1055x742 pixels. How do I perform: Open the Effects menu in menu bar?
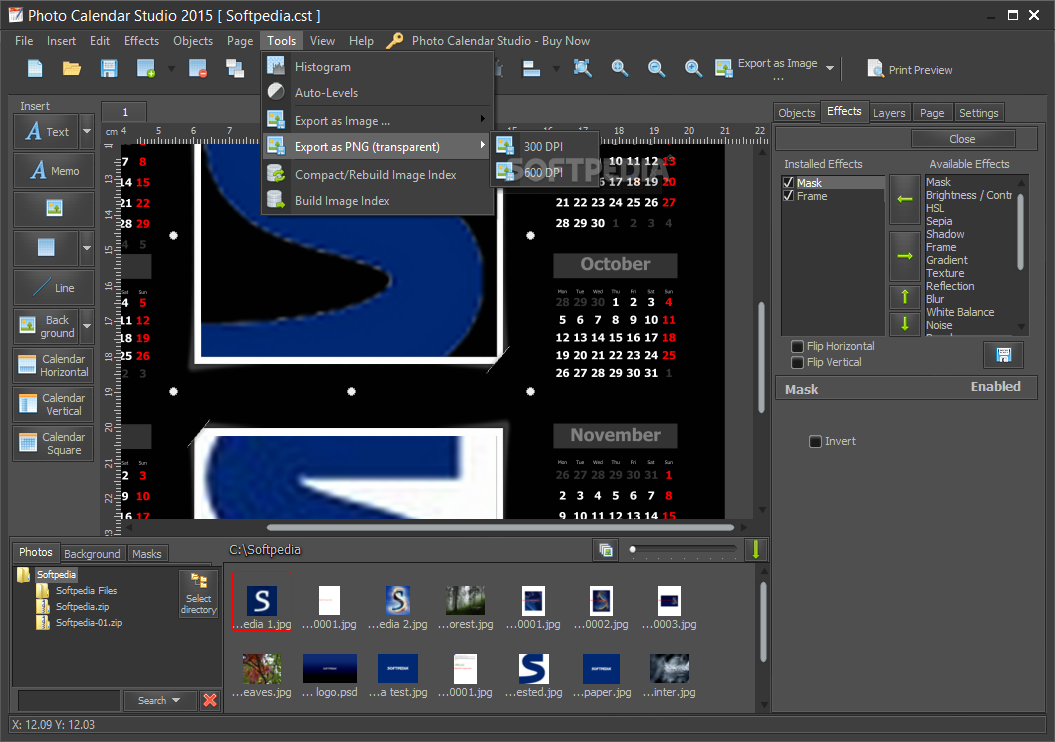pyautogui.click(x=141, y=41)
